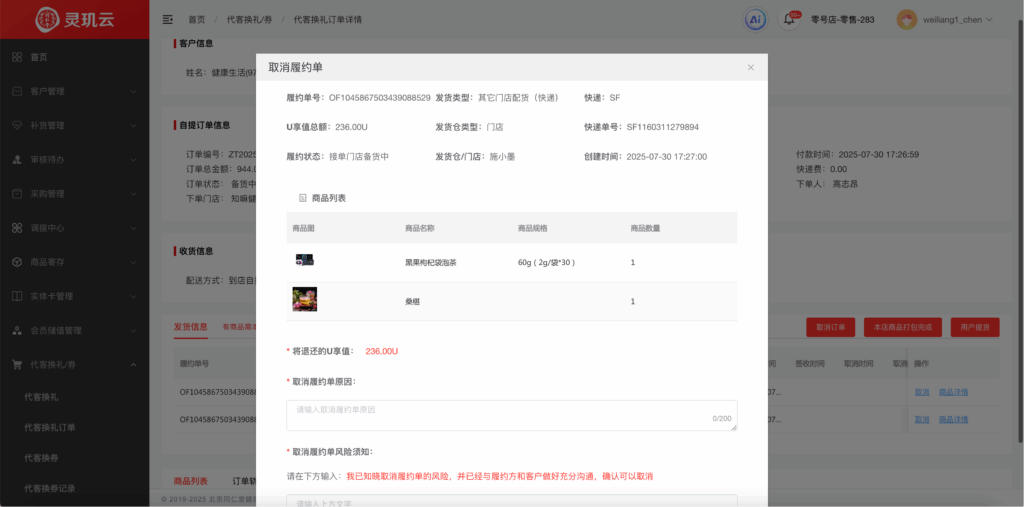1024x507 pixels.
Task: Click the 代客换礼/券 cart icon
Action: tap(17, 364)
